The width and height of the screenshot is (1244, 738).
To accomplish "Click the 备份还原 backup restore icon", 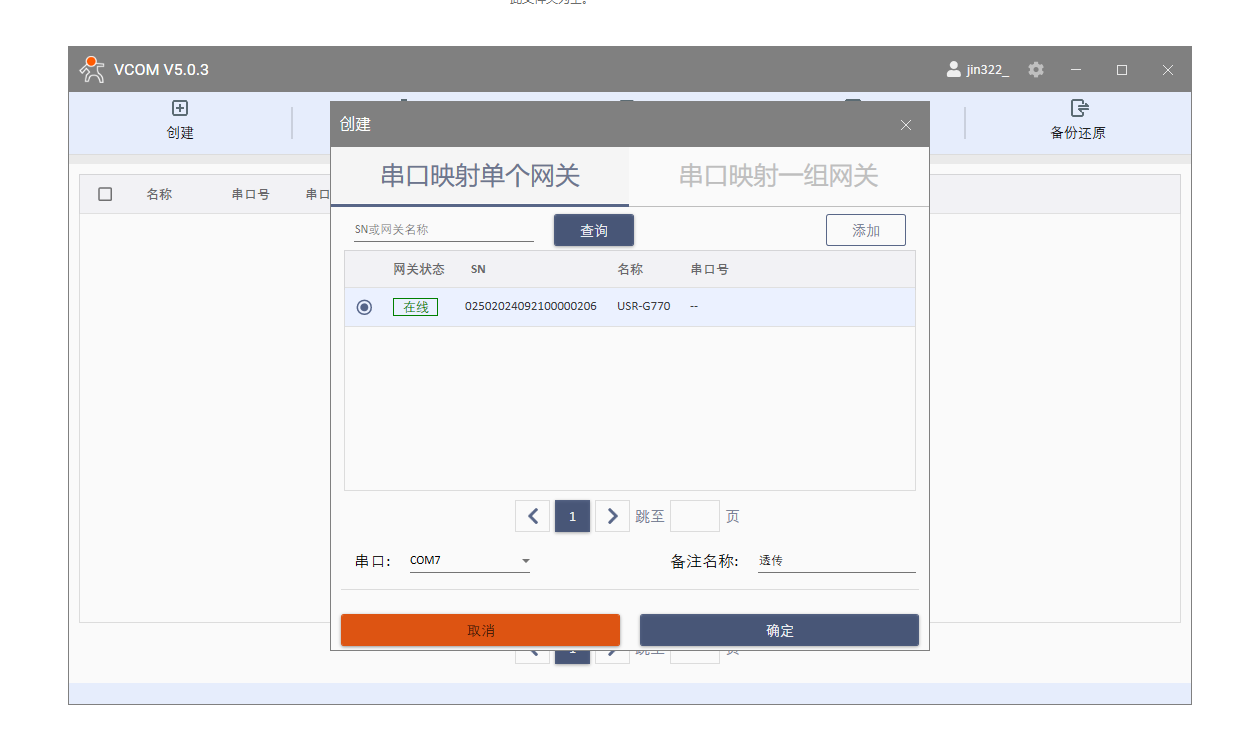I will point(1078,109).
